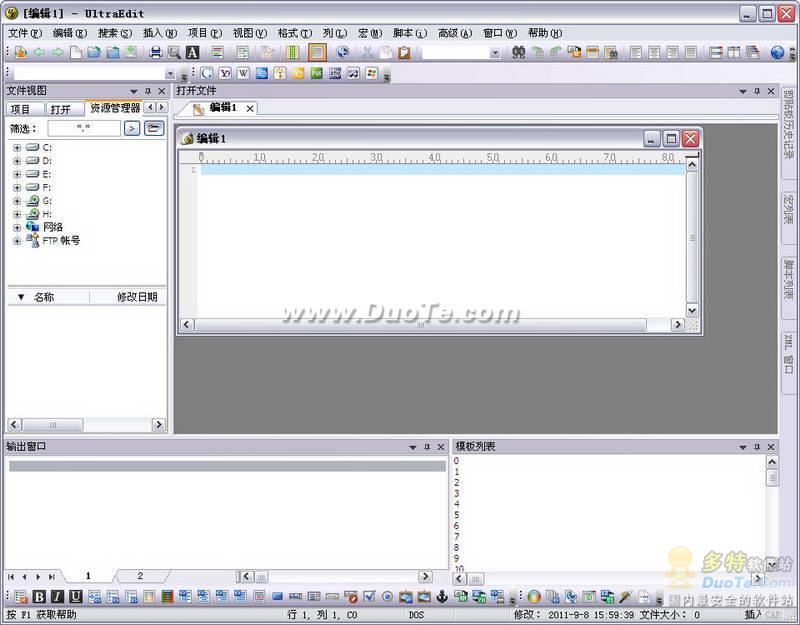Viewport: 800px width, 625px height.
Task: Click the Yahoo search toolbar icon
Action: click(225, 73)
